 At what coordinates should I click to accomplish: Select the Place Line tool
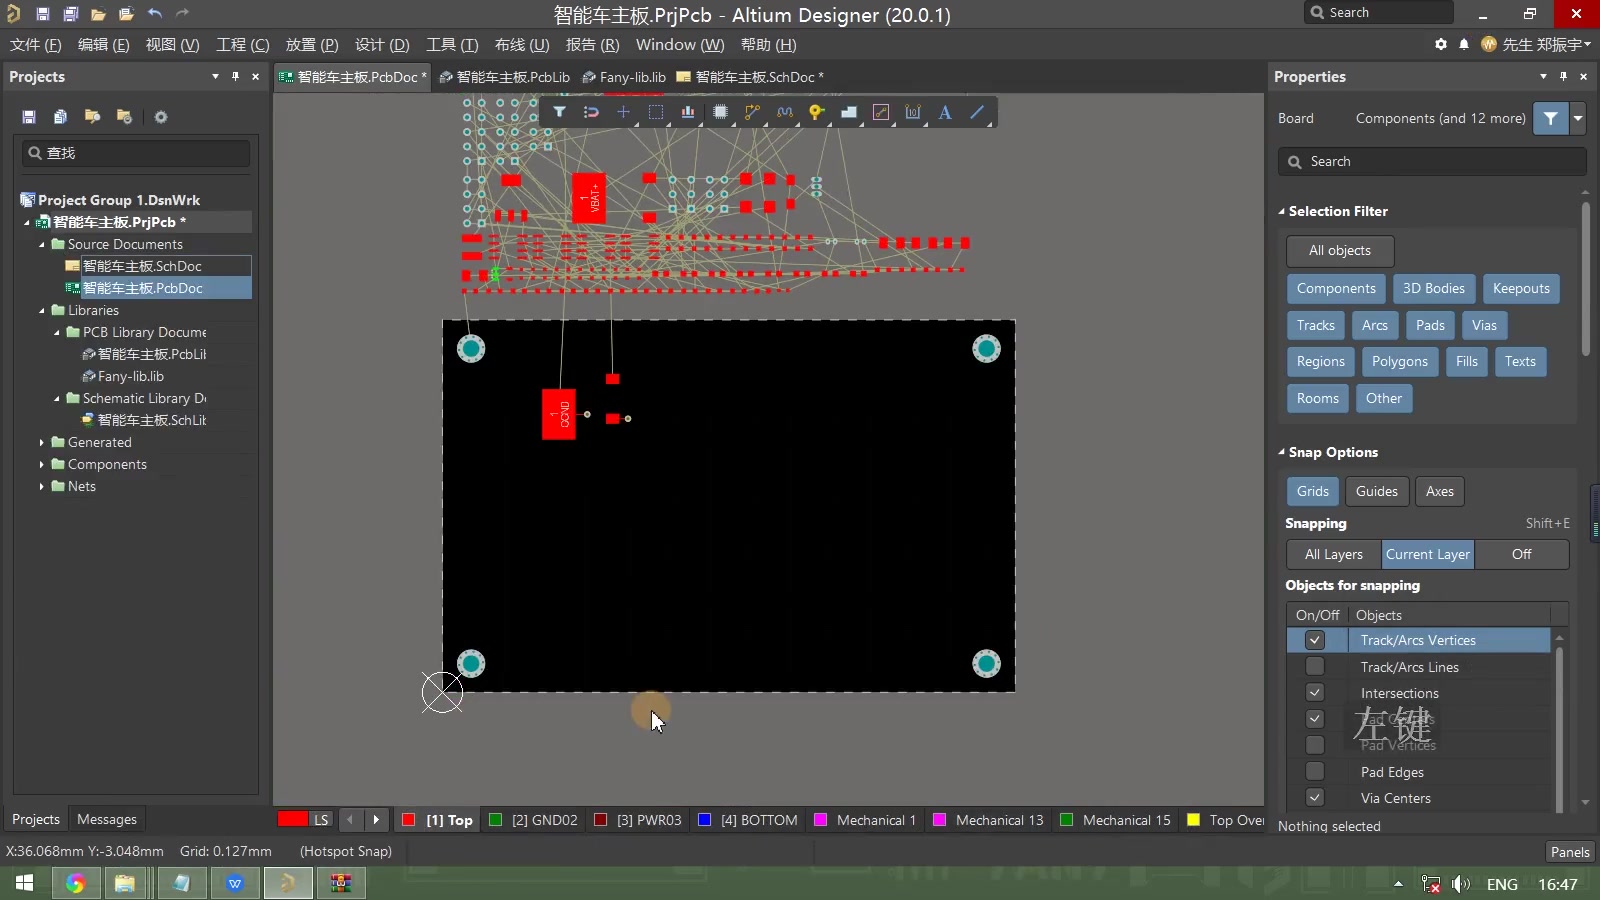[978, 112]
